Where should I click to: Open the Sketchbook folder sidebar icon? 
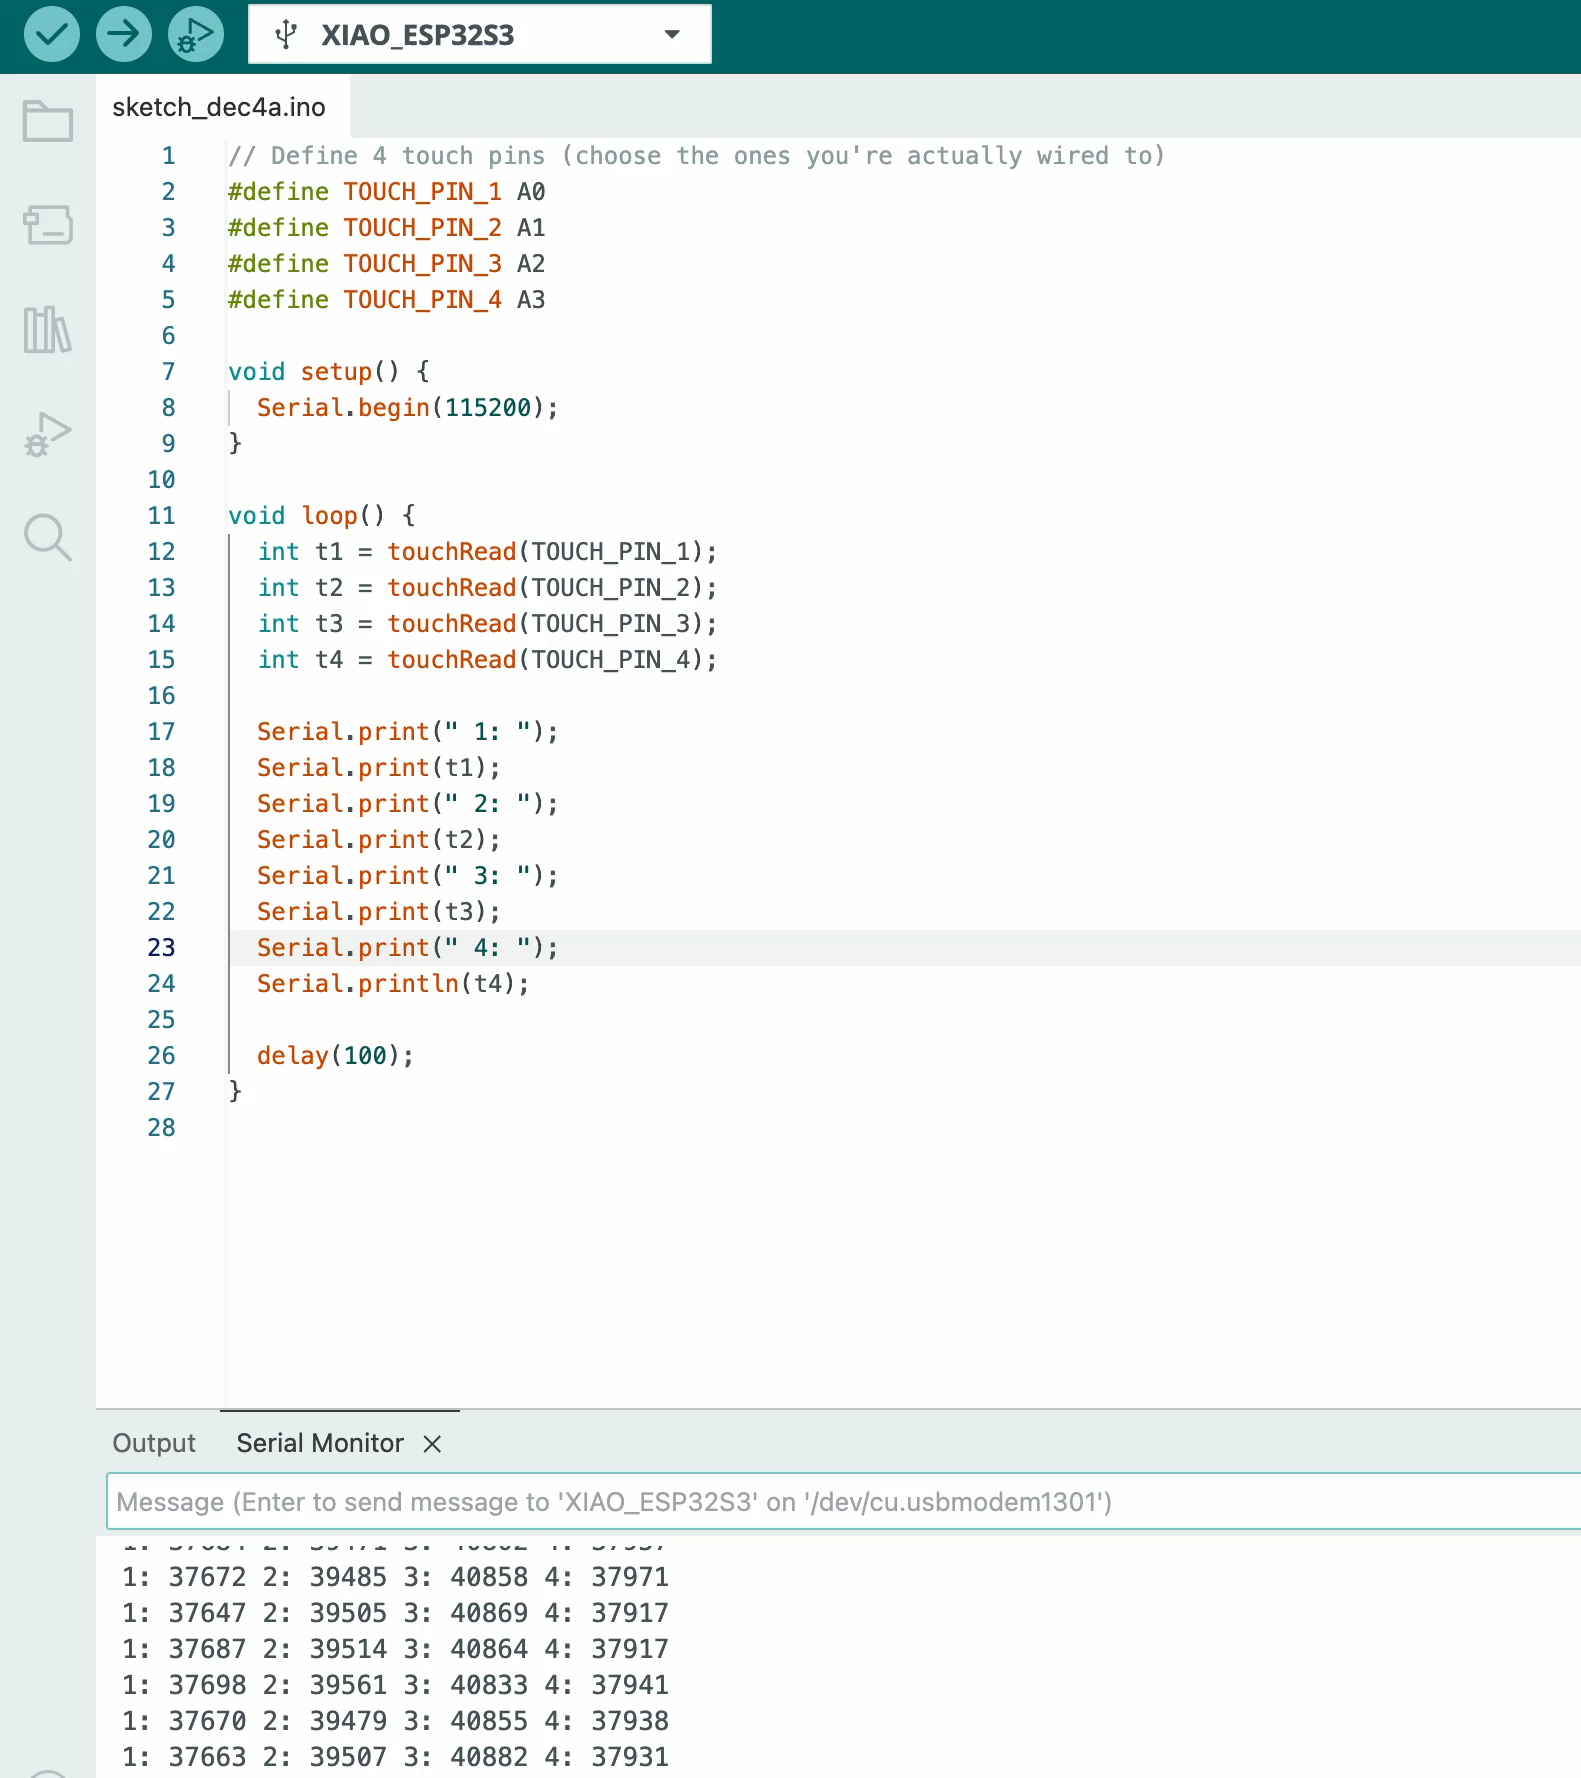[x=47, y=121]
